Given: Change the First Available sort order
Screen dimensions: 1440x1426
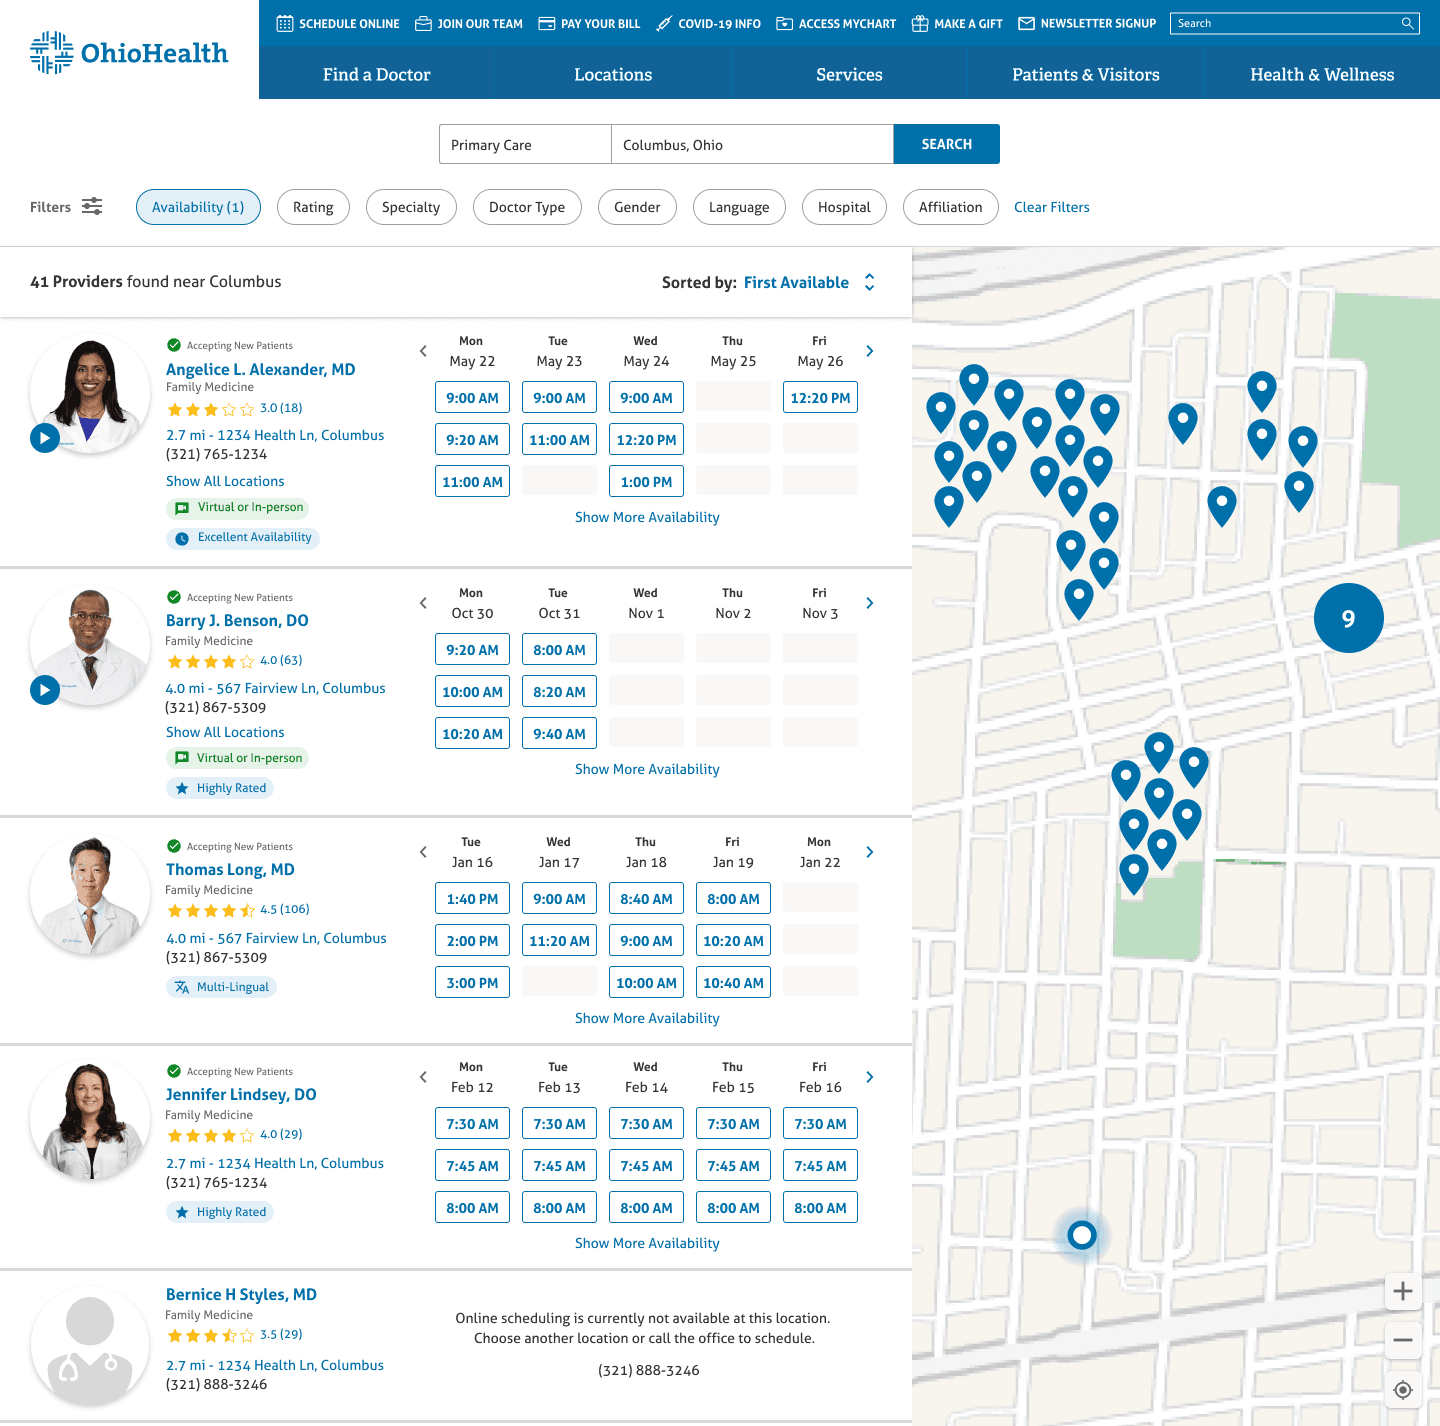Looking at the screenshot, I should coord(810,282).
